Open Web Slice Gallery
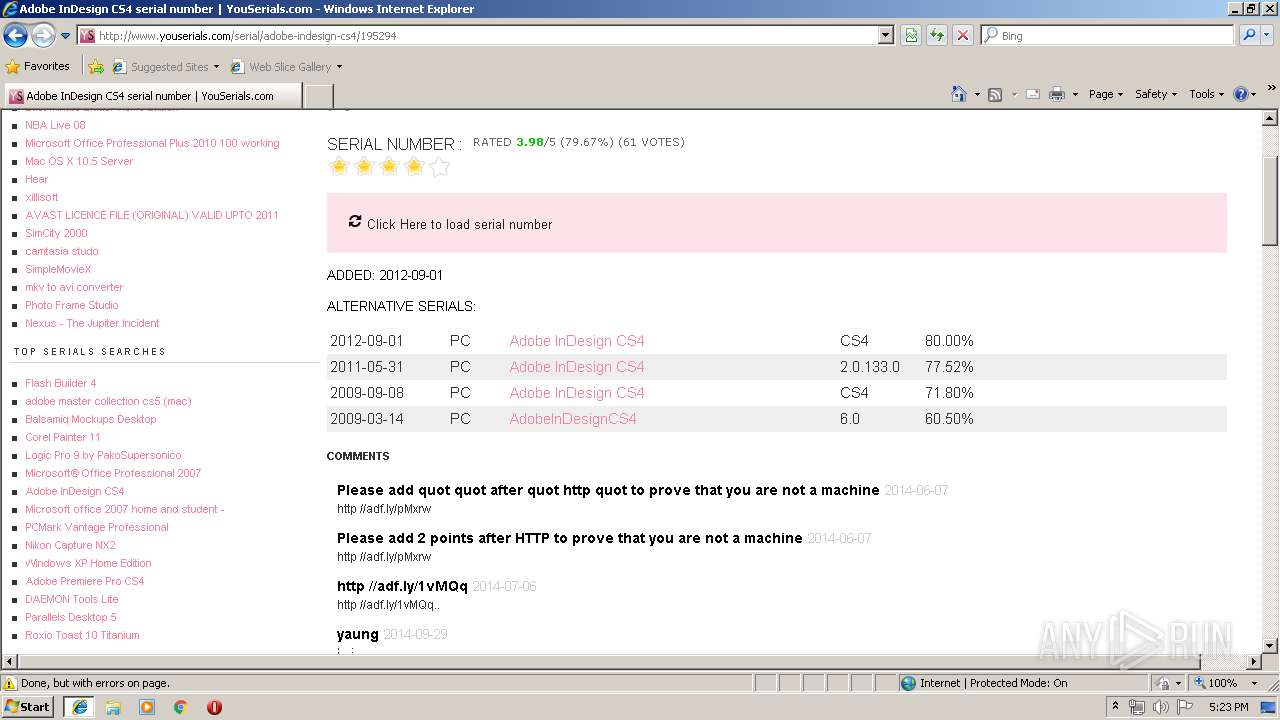The height and width of the screenshot is (720, 1280). (x=286, y=67)
